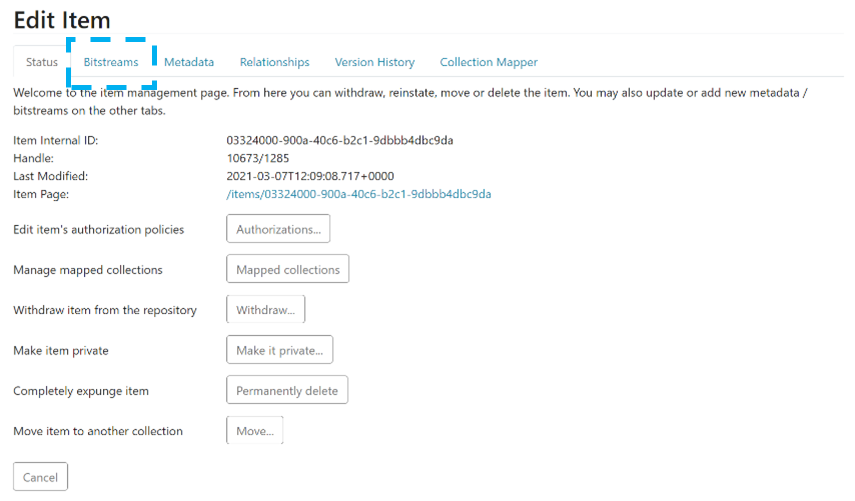
Task: Go to the Metadata tab
Action: [189, 62]
